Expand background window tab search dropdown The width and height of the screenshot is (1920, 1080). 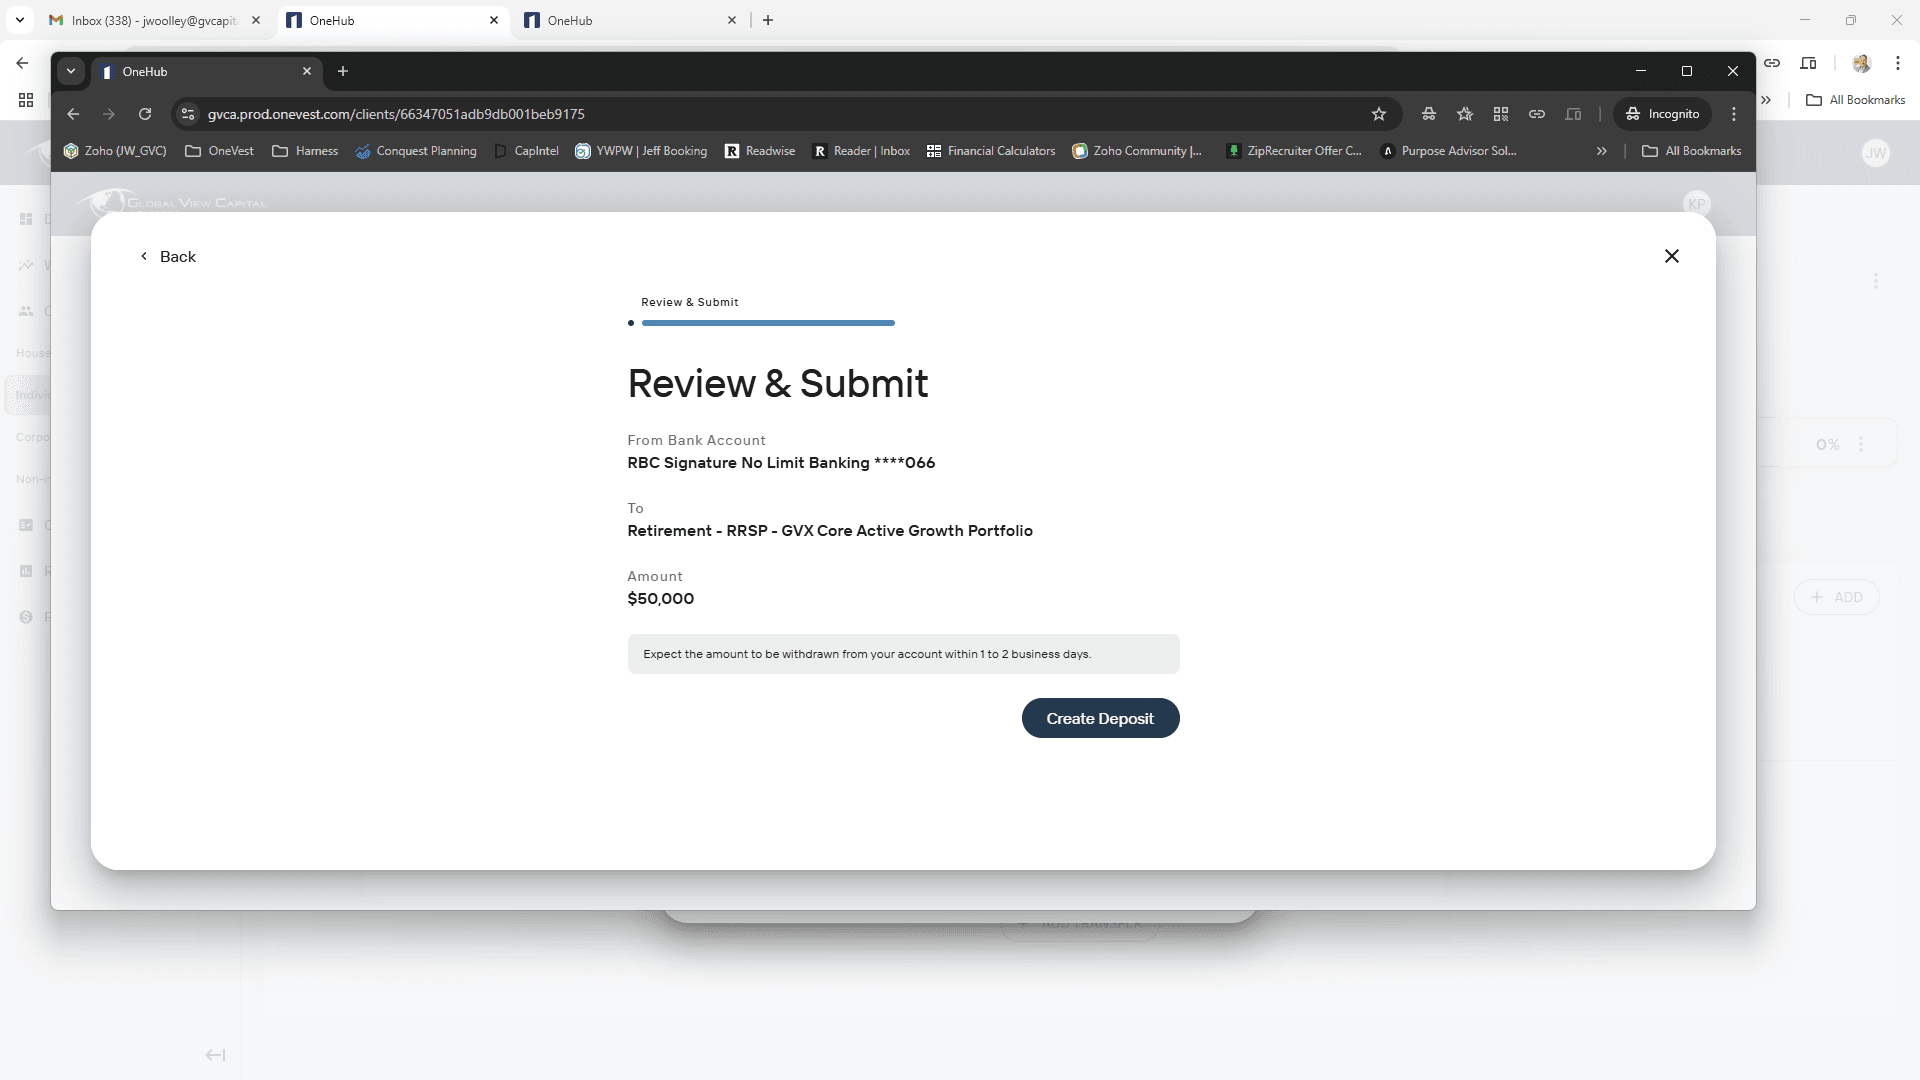(19, 20)
